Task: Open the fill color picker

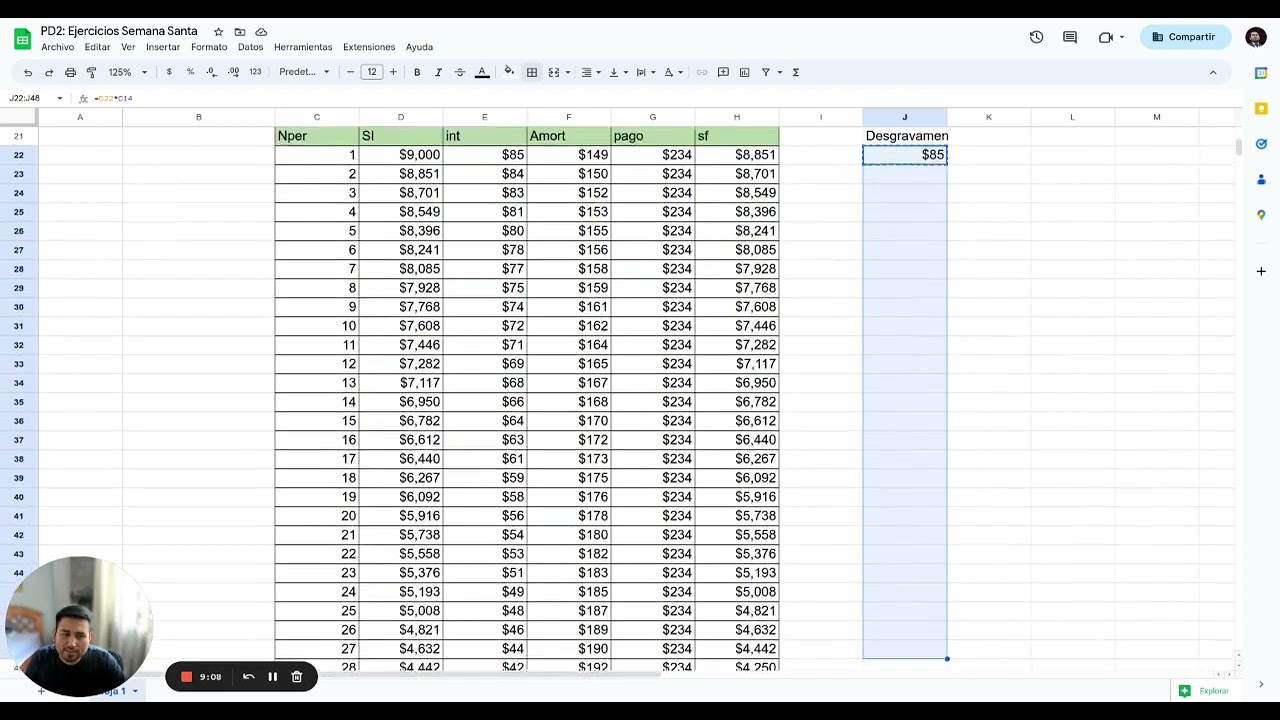Action: [x=509, y=72]
